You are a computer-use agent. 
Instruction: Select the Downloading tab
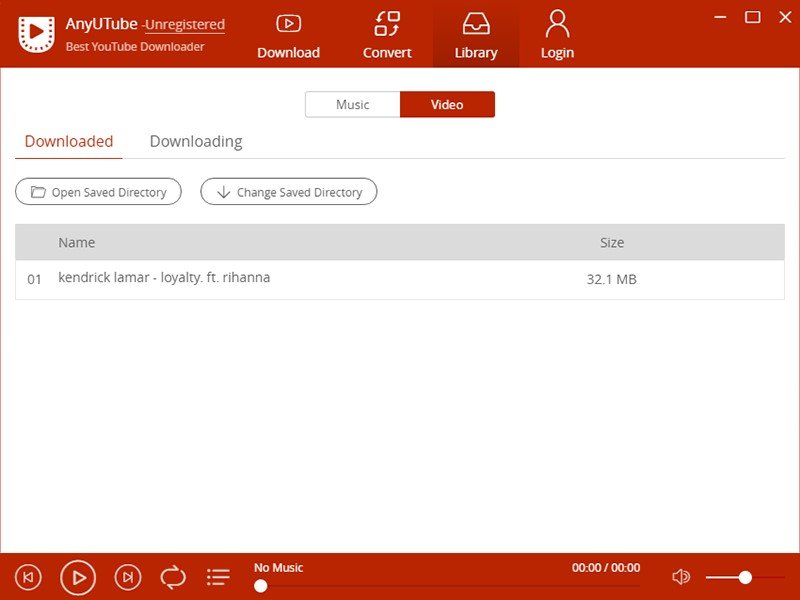pos(196,142)
